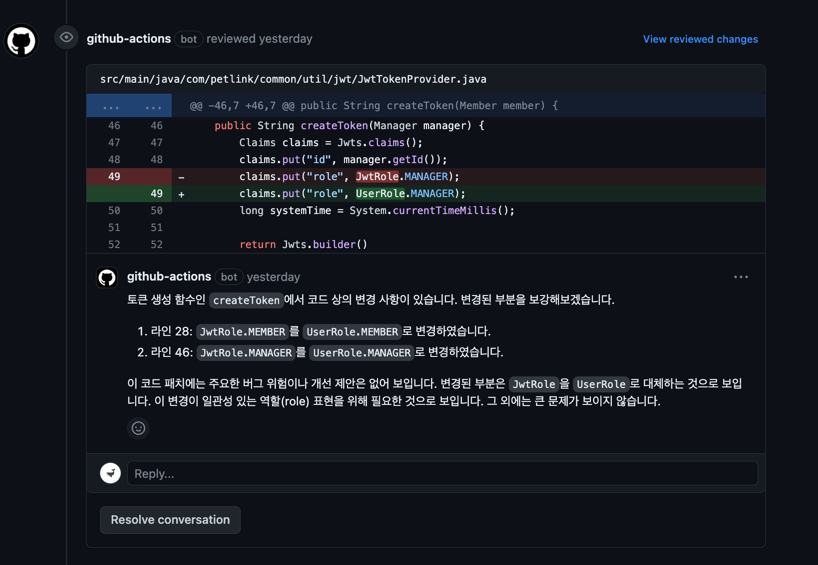Screen dimensions: 818x565
Task: Click the user avatar next to the Reply field
Action: coord(110,473)
